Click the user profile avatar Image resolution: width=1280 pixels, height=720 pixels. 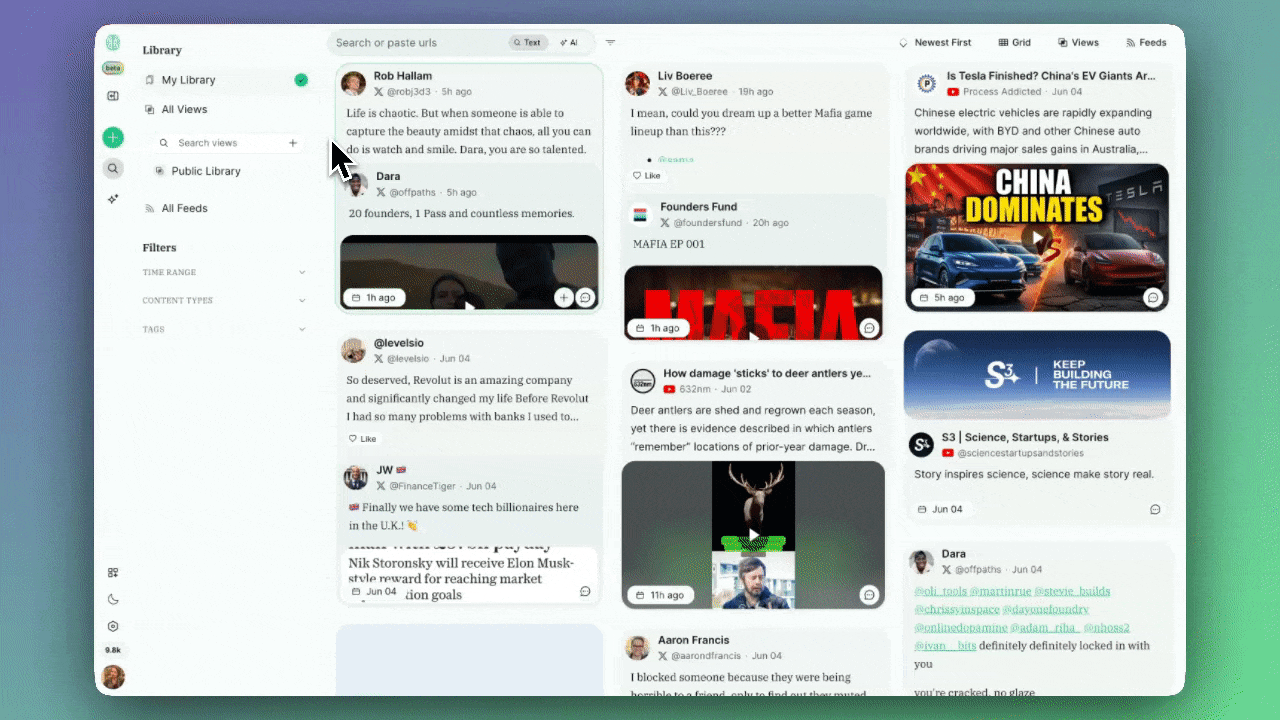[x=113, y=677]
